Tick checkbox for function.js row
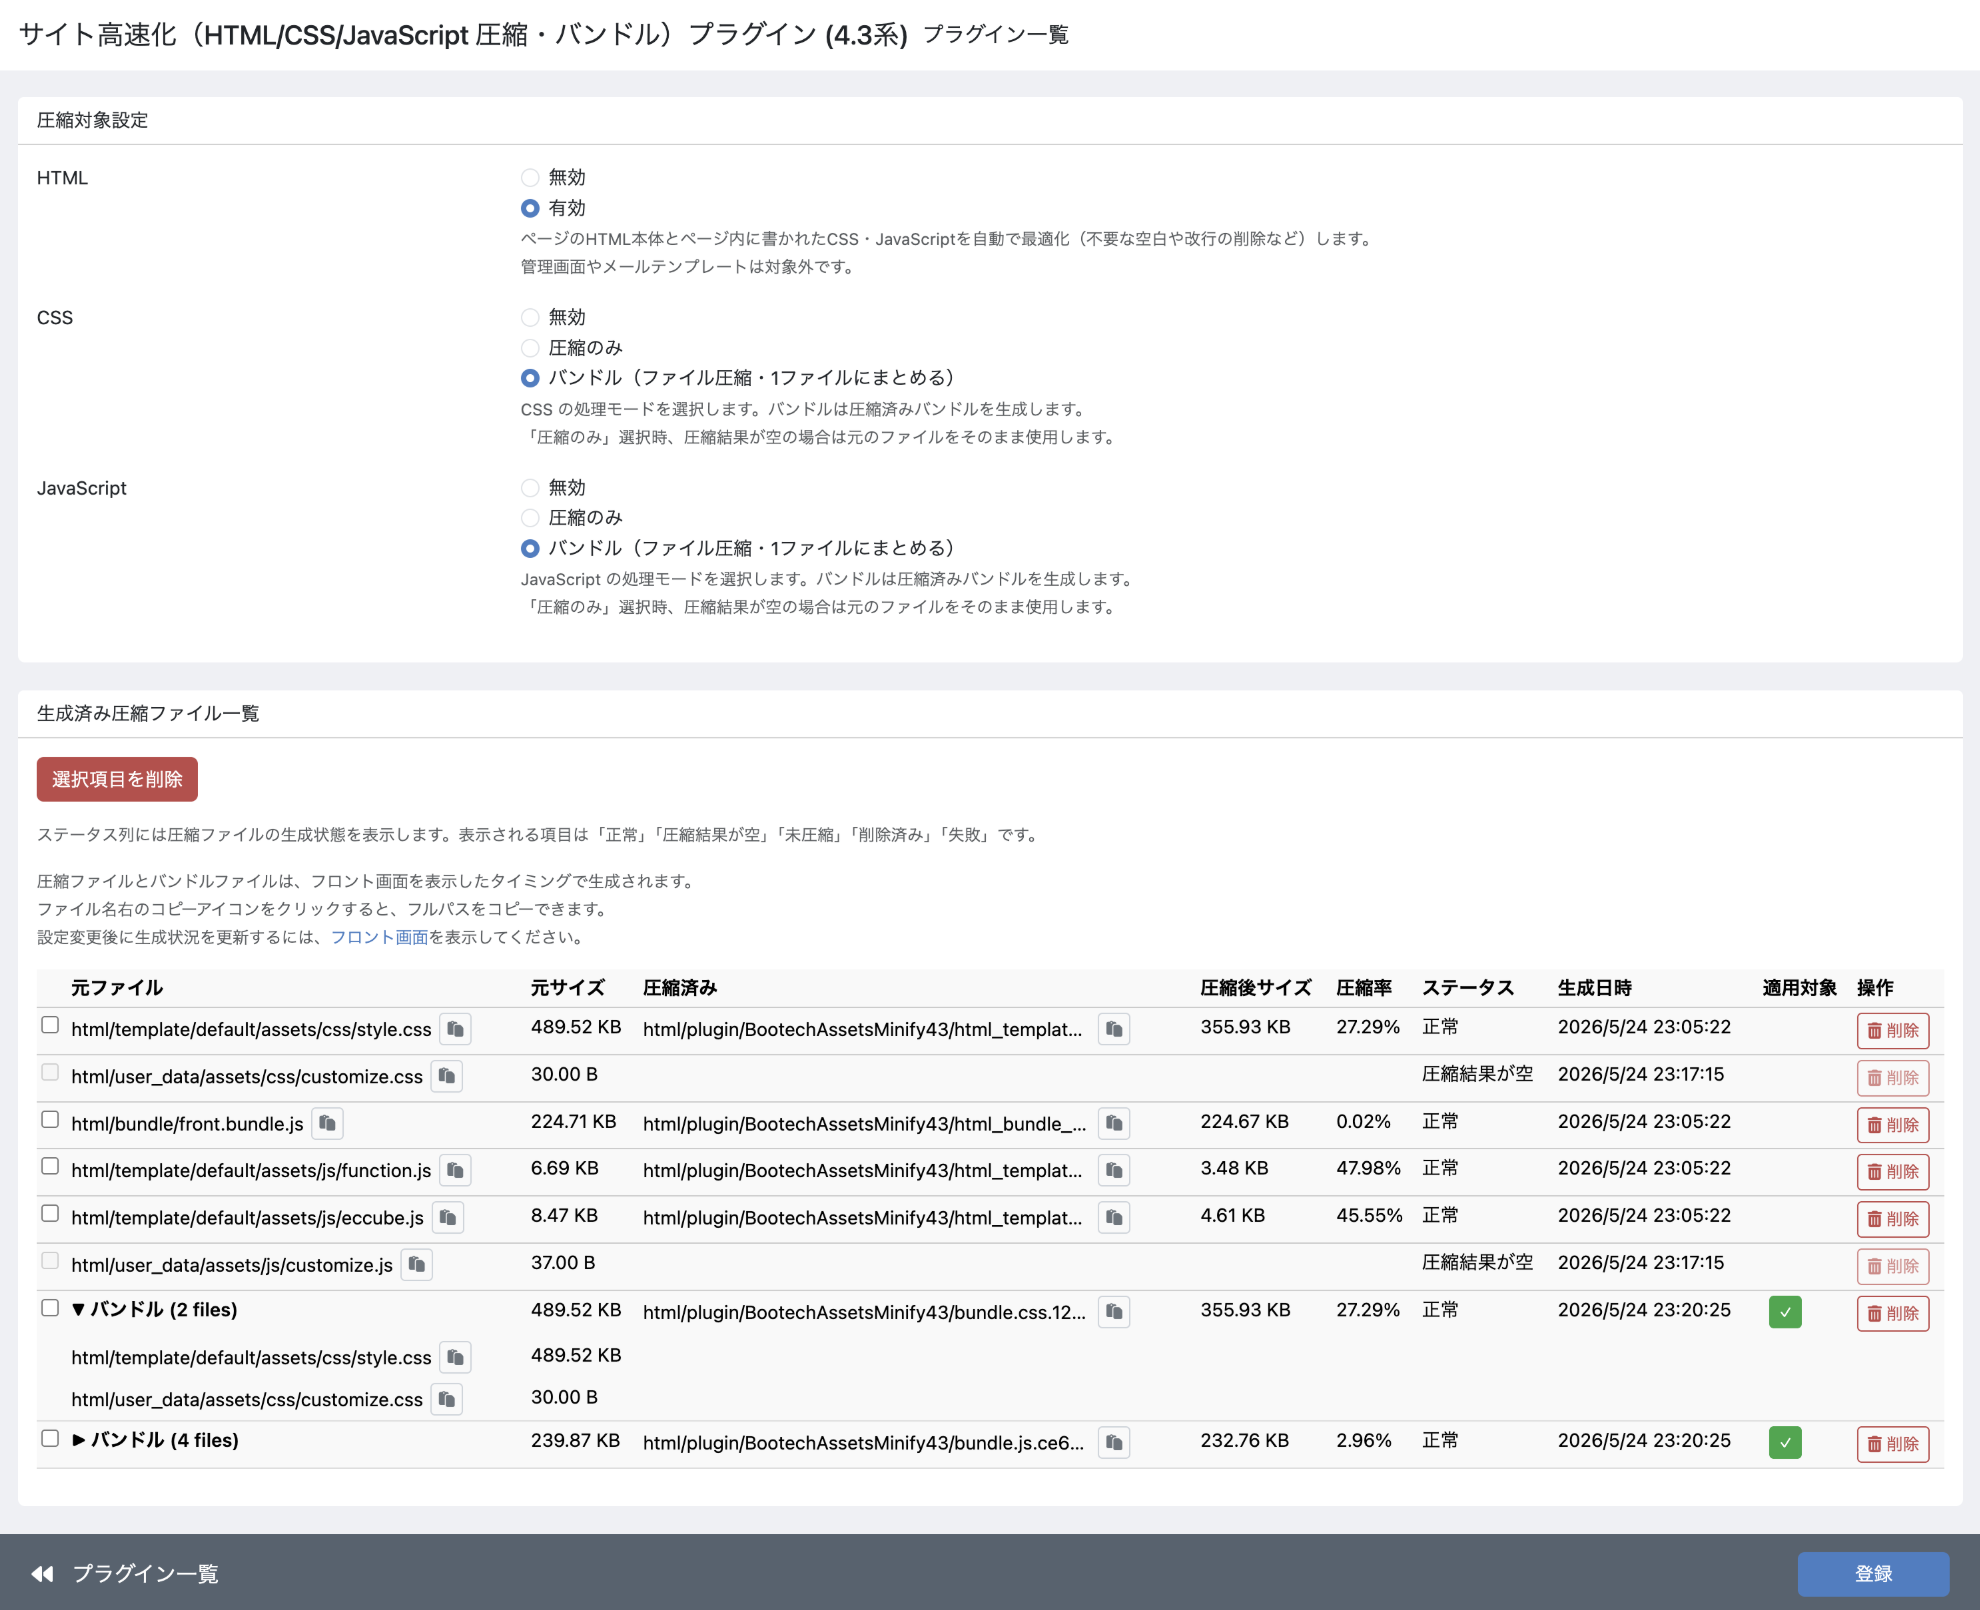 tap(50, 1166)
